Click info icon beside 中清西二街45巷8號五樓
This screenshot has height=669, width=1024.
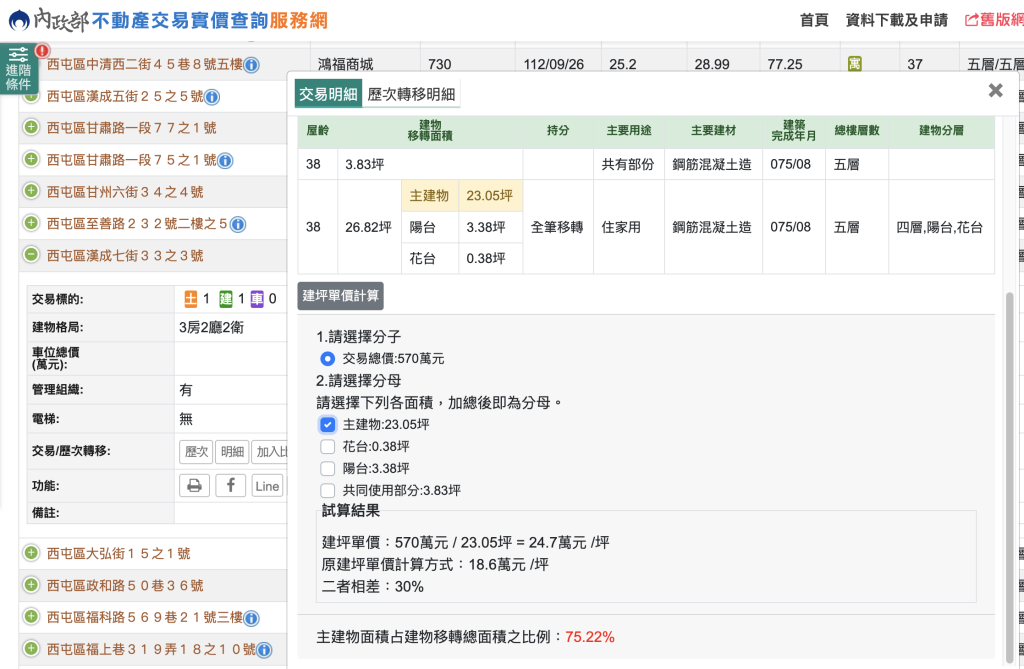point(252,65)
